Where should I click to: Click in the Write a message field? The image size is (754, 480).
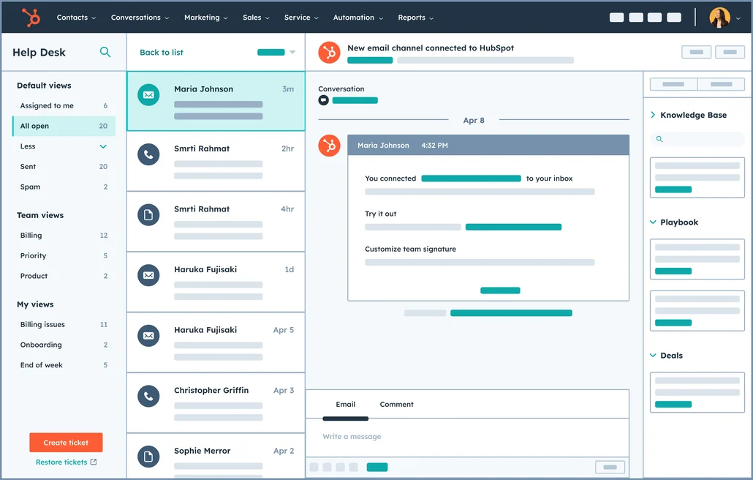pos(467,437)
